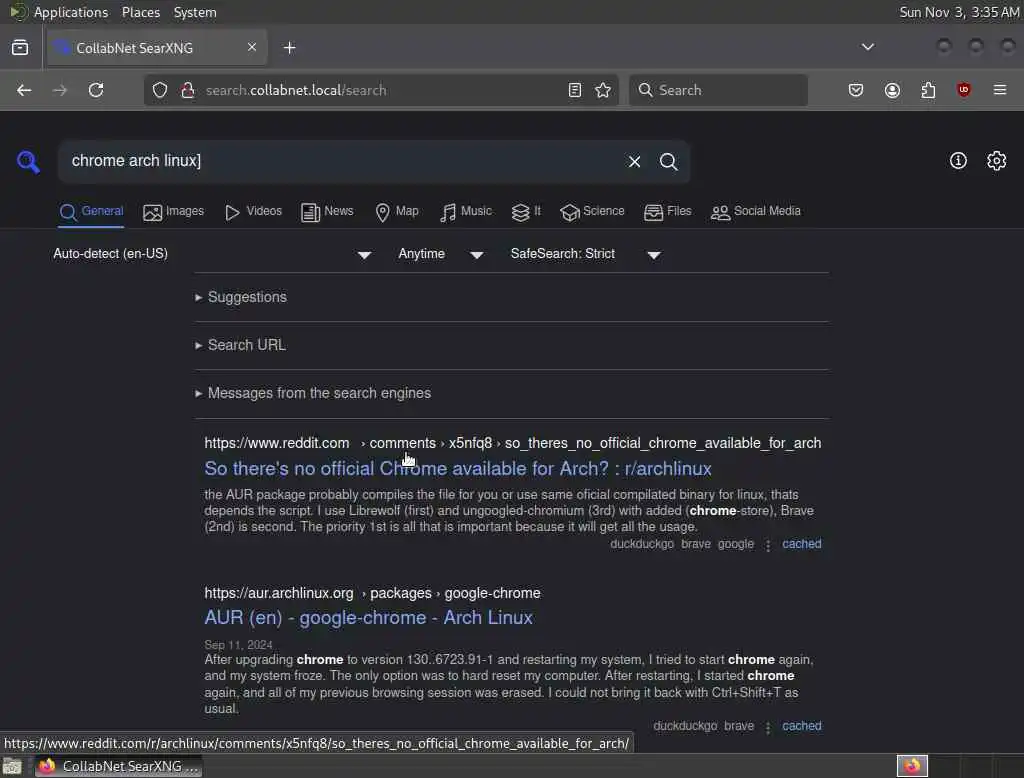Open SearXNG preferences gear icon

(997, 161)
